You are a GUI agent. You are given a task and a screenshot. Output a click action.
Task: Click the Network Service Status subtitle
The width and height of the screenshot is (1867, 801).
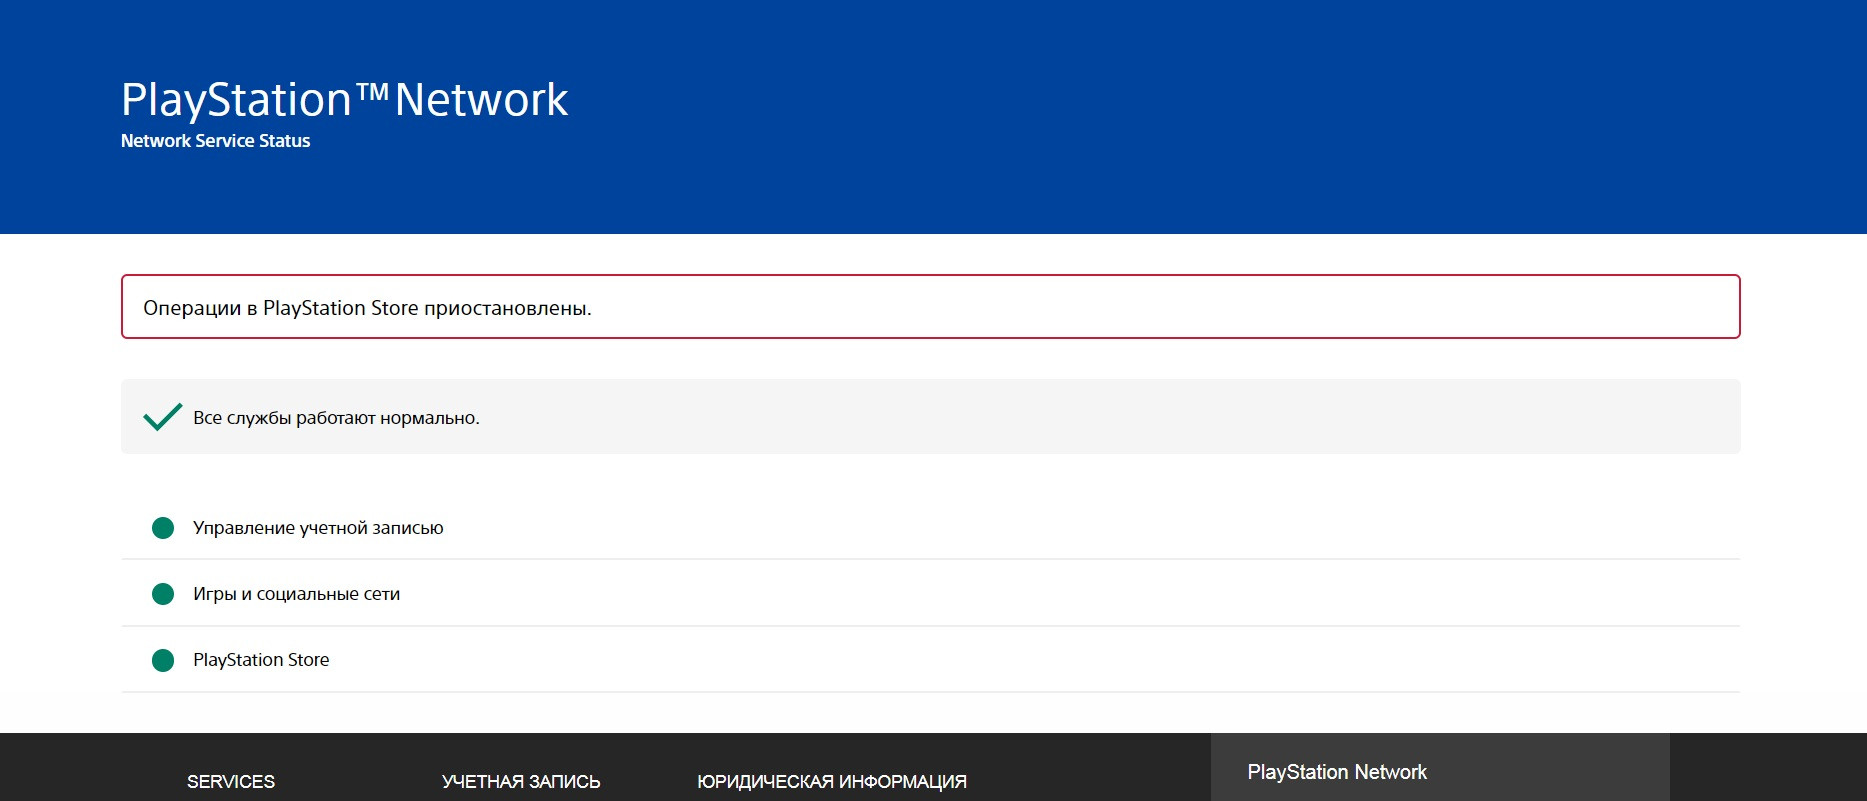pyautogui.click(x=215, y=141)
